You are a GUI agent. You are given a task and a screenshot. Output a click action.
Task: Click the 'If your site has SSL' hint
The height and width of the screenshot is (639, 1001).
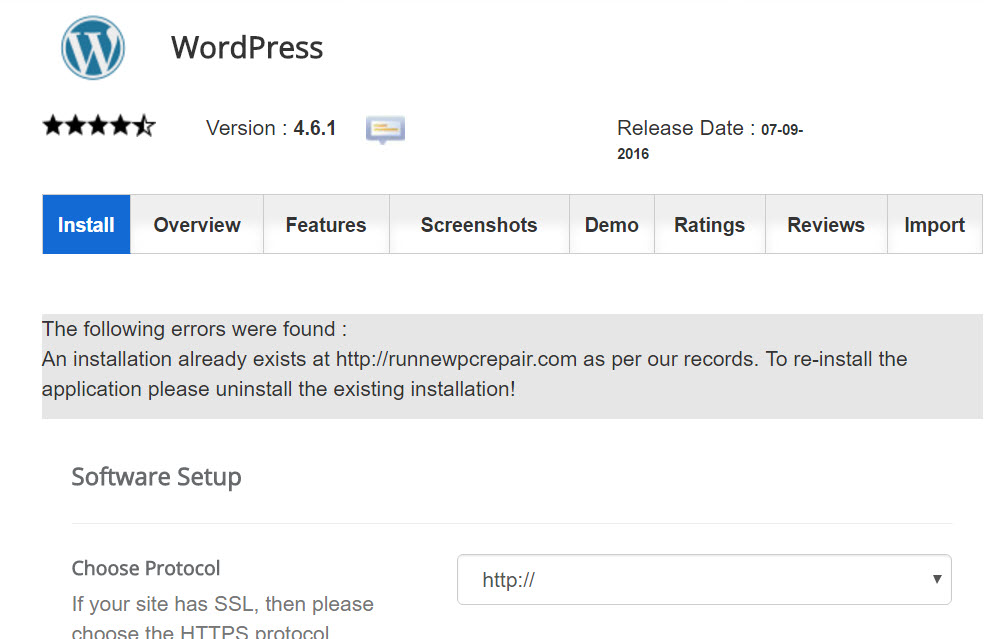[x=223, y=618]
